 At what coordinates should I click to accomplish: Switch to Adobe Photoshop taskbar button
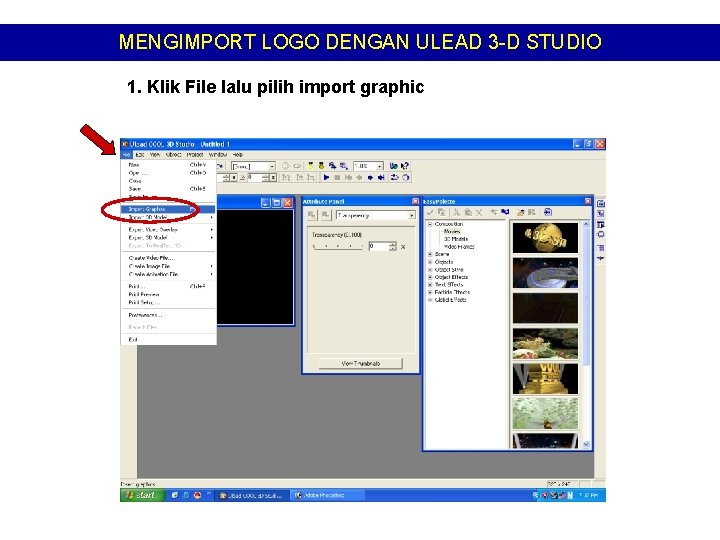[x=327, y=495]
